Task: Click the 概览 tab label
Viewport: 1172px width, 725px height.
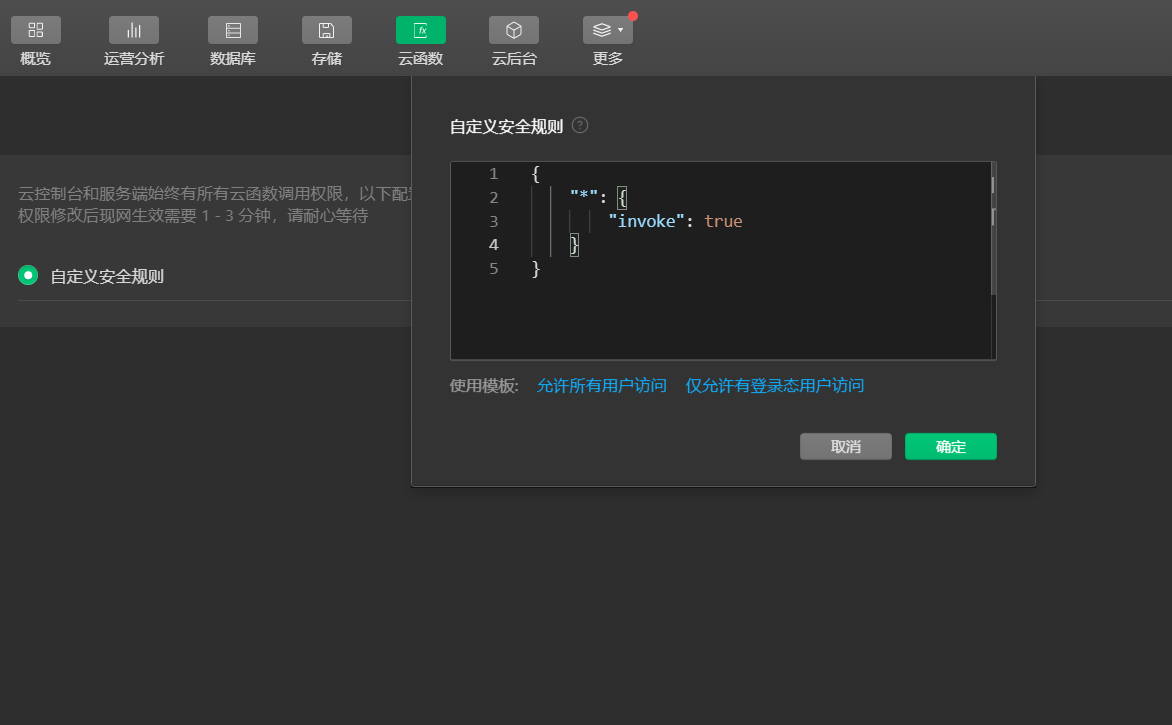Action: pos(35,59)
